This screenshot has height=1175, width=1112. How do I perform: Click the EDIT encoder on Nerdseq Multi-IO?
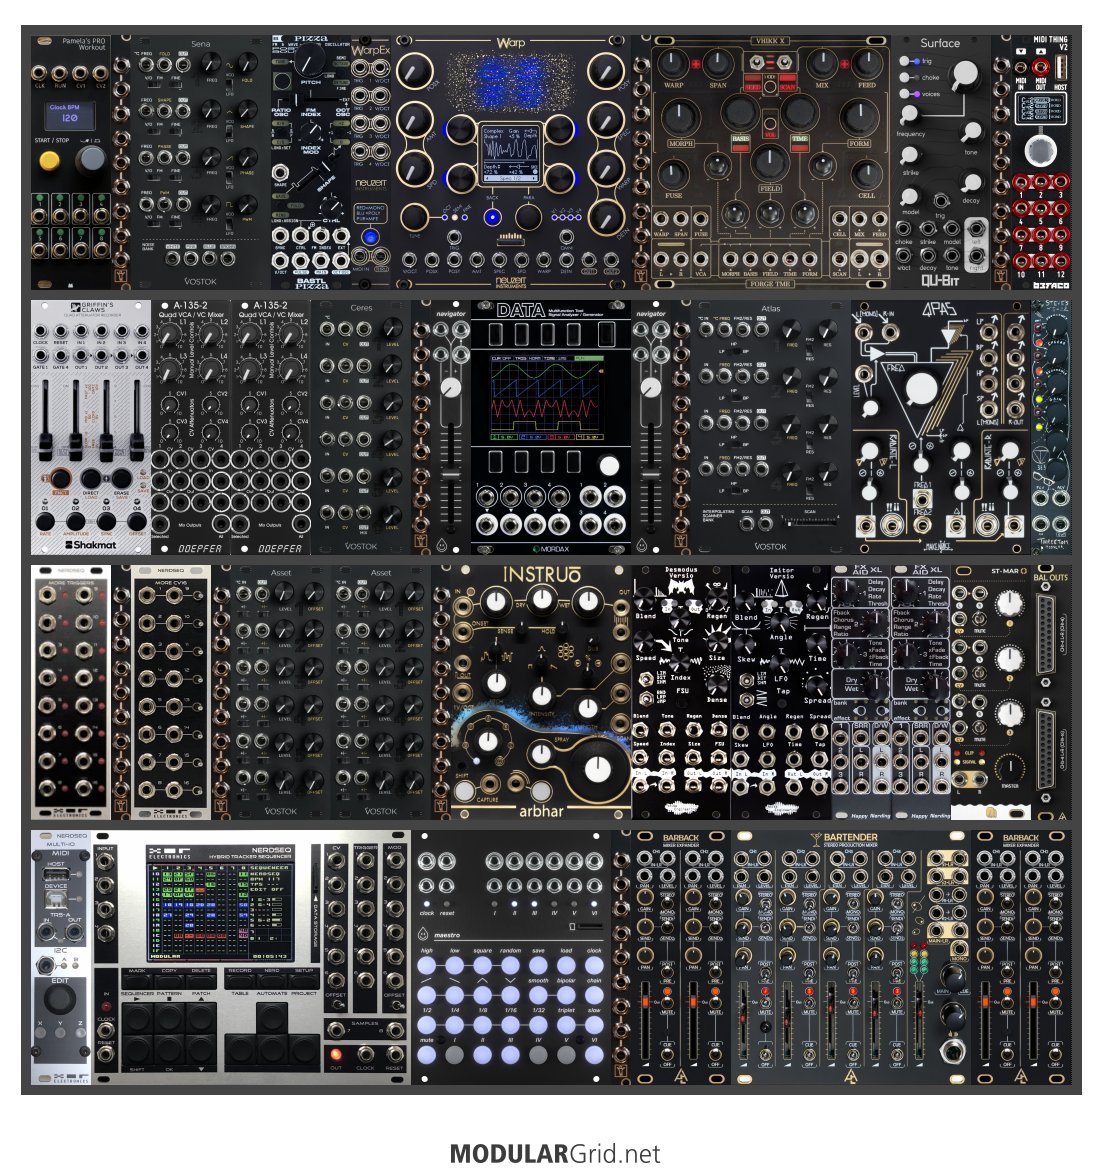[60, 999]
